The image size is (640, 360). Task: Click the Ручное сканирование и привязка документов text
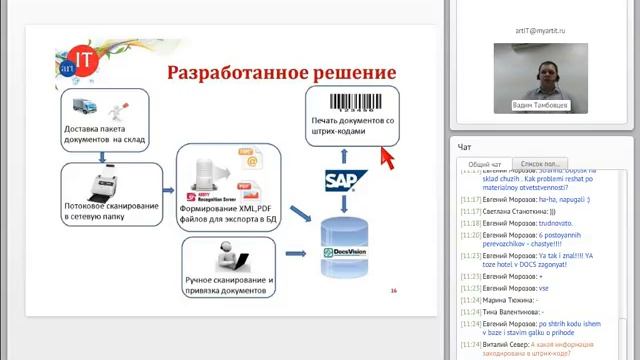[x=229, y=285]
